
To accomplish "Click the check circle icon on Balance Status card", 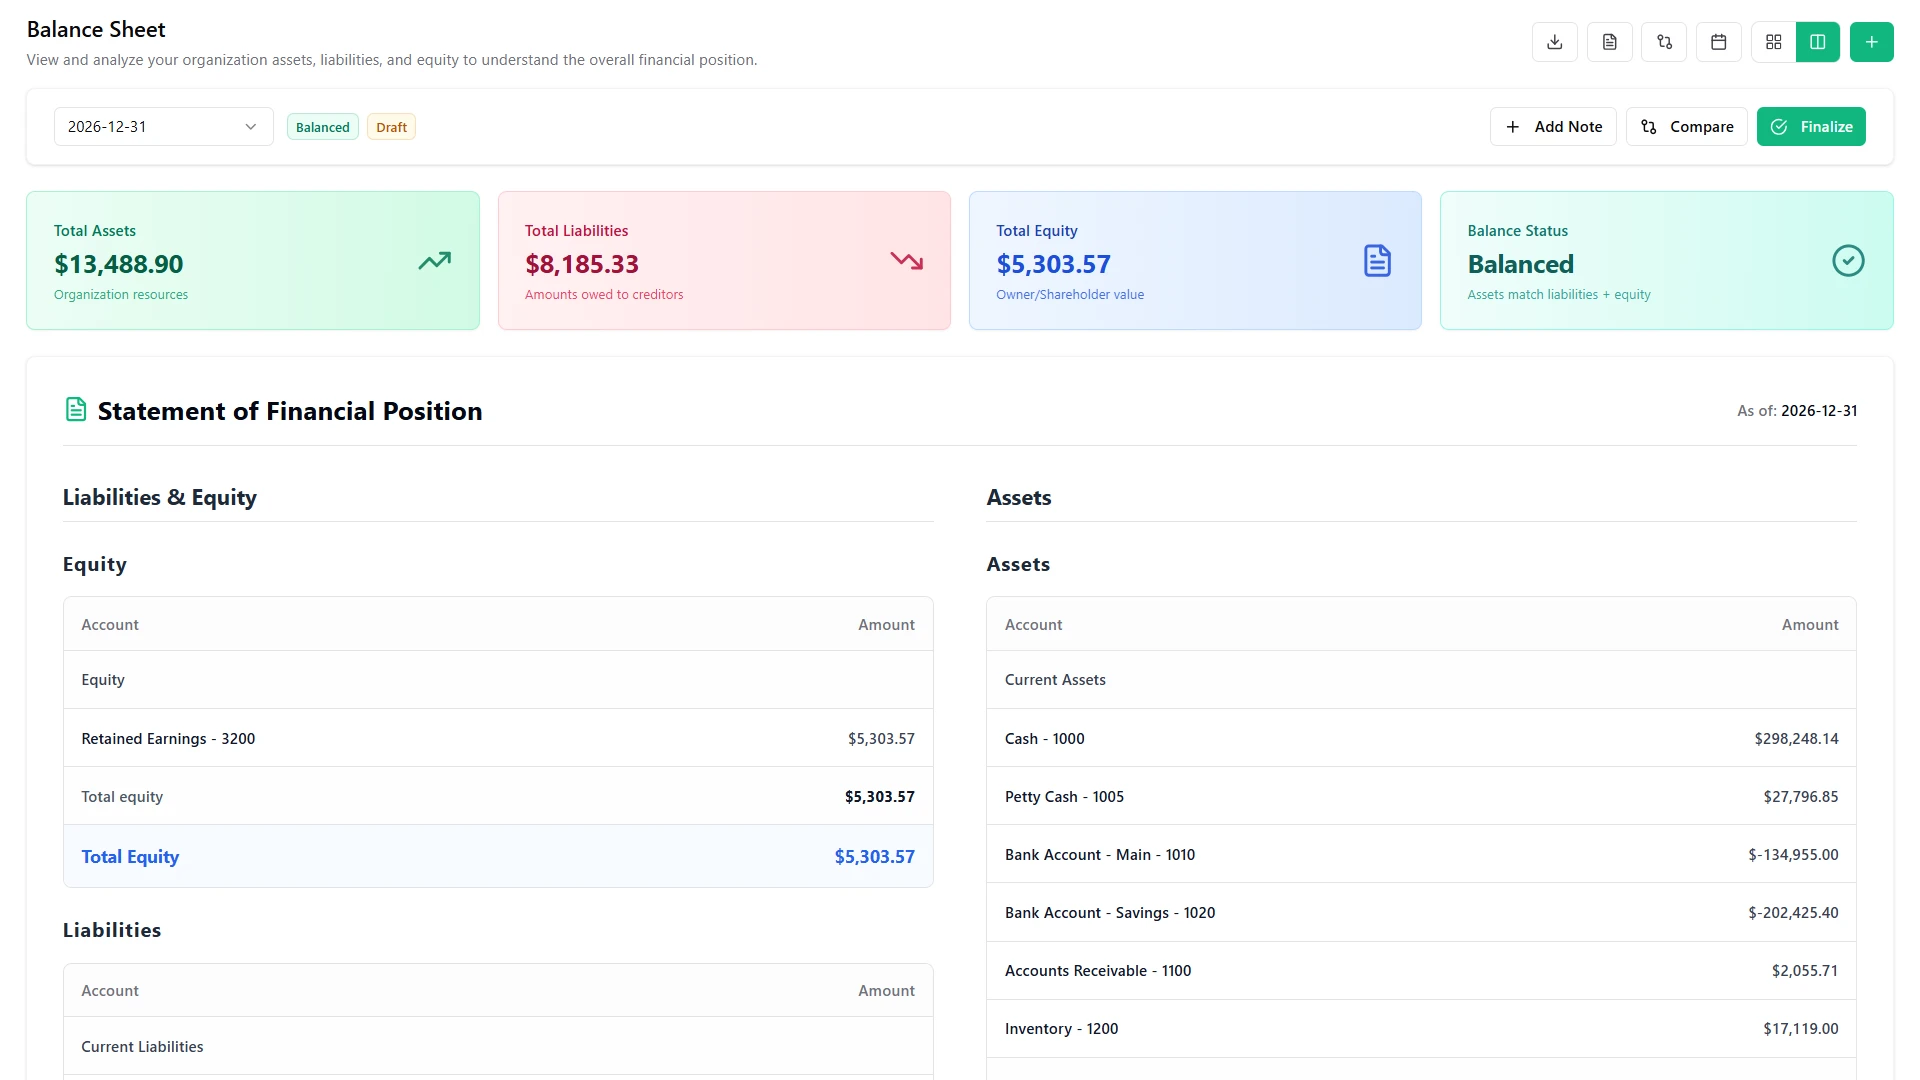I will click(1848, 261).
